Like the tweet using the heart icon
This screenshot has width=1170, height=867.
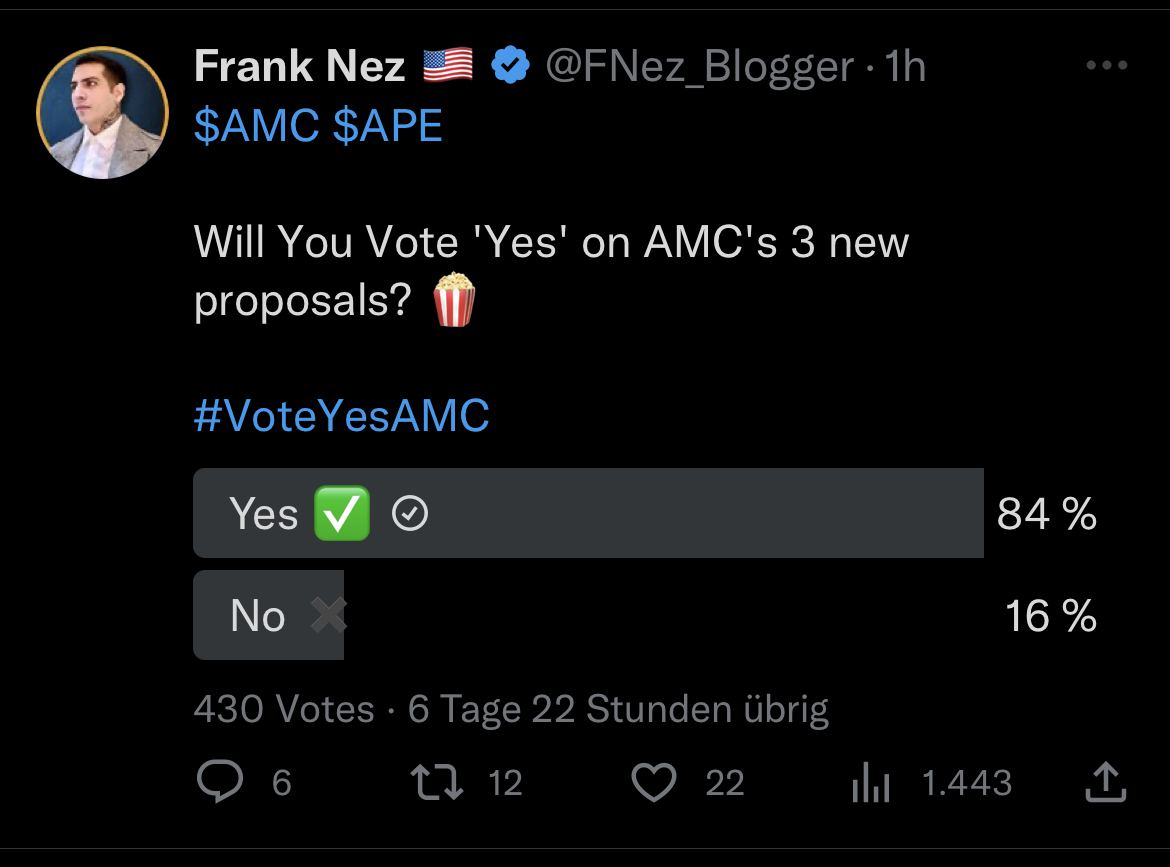(x=655, y=784)
